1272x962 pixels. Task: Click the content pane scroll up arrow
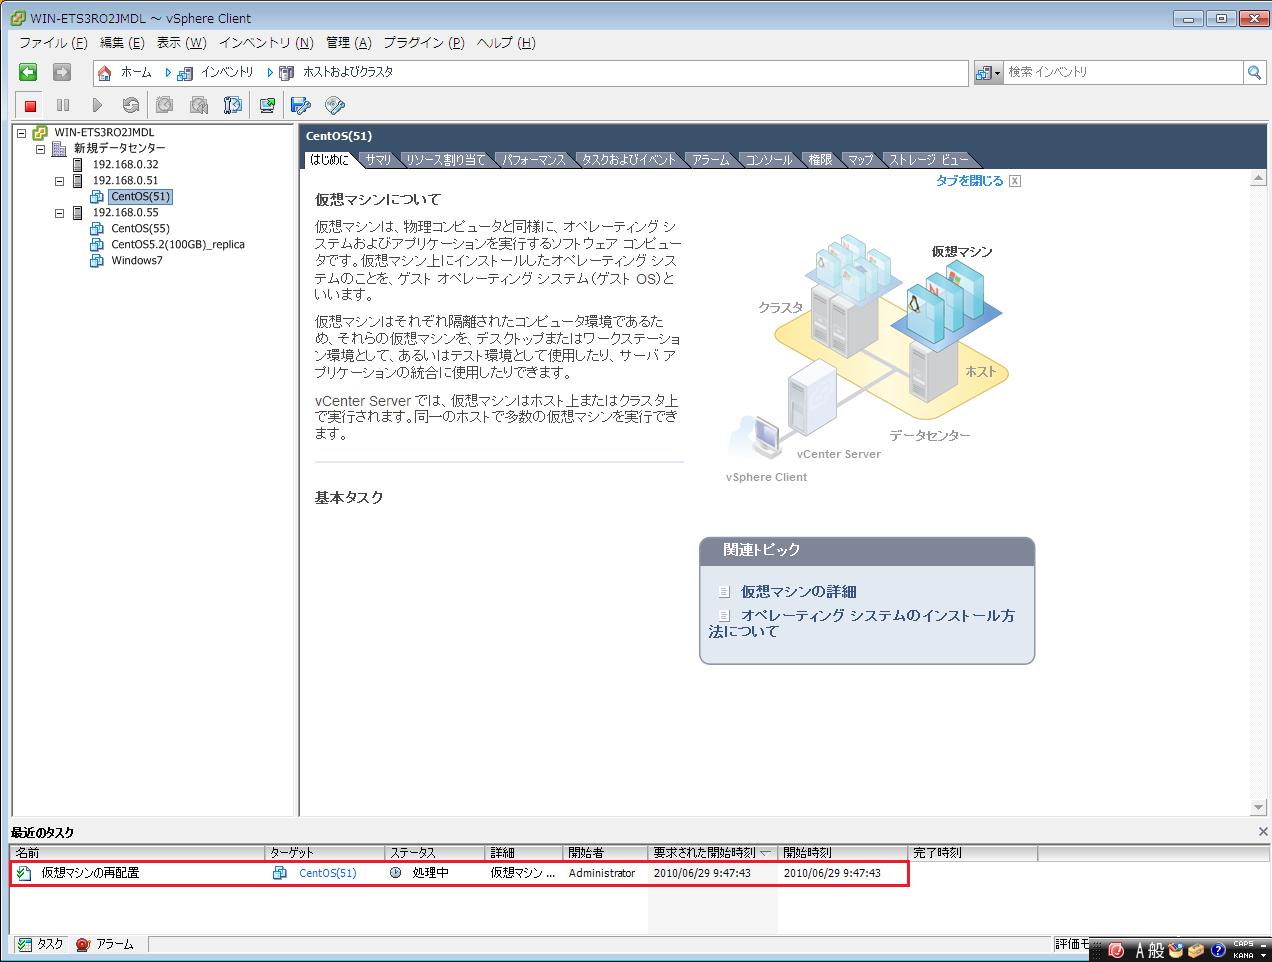tap(1258, 178)
